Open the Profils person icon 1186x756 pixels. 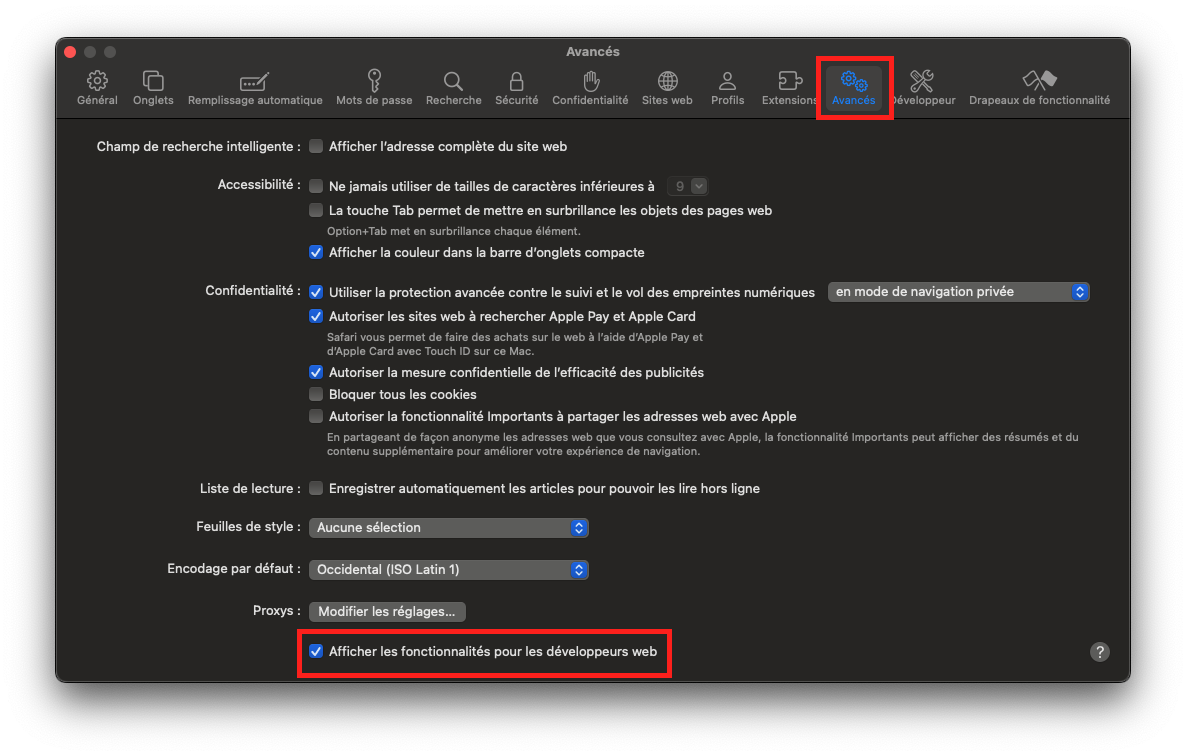coord(728,80)
